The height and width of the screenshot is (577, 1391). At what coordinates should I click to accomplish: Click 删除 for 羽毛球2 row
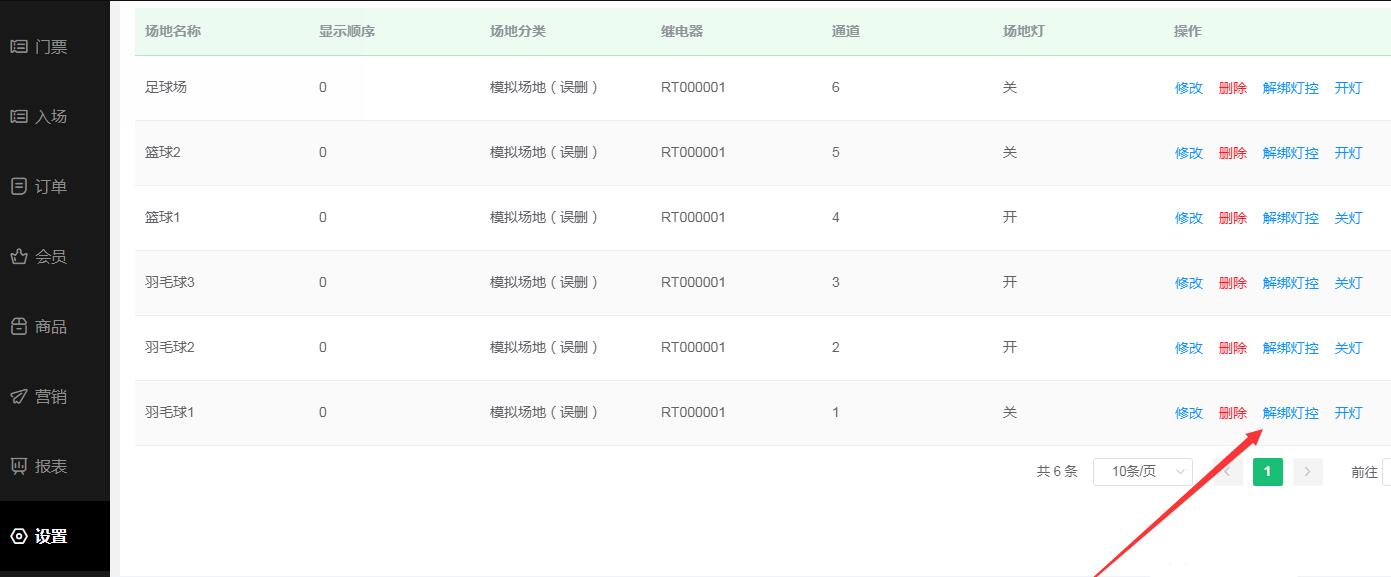click(1232, 348)
